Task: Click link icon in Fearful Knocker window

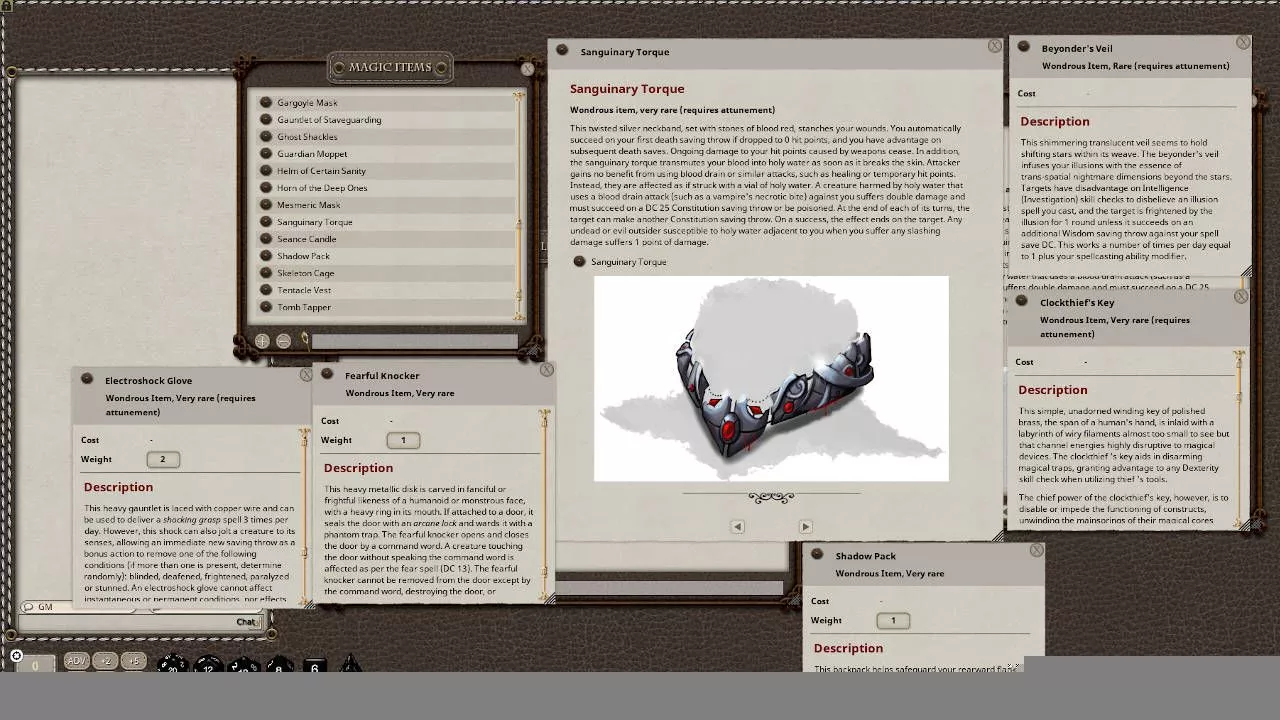Action: (327, 374)
